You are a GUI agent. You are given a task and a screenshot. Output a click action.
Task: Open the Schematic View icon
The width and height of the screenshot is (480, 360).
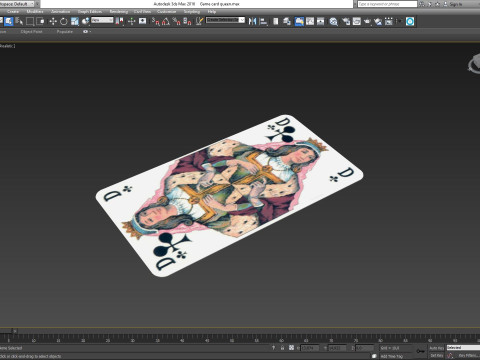tap(320, 21)
